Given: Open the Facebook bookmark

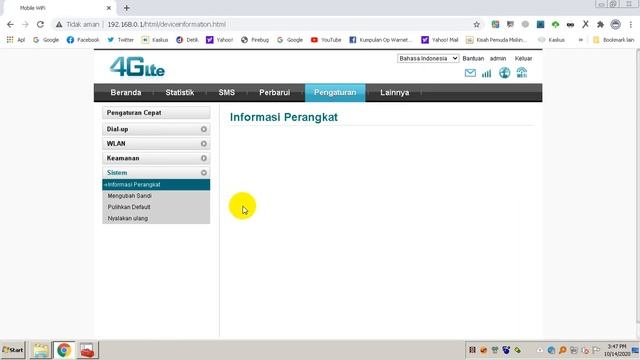Looking at the screenshot, I should [x=83, y=40].
